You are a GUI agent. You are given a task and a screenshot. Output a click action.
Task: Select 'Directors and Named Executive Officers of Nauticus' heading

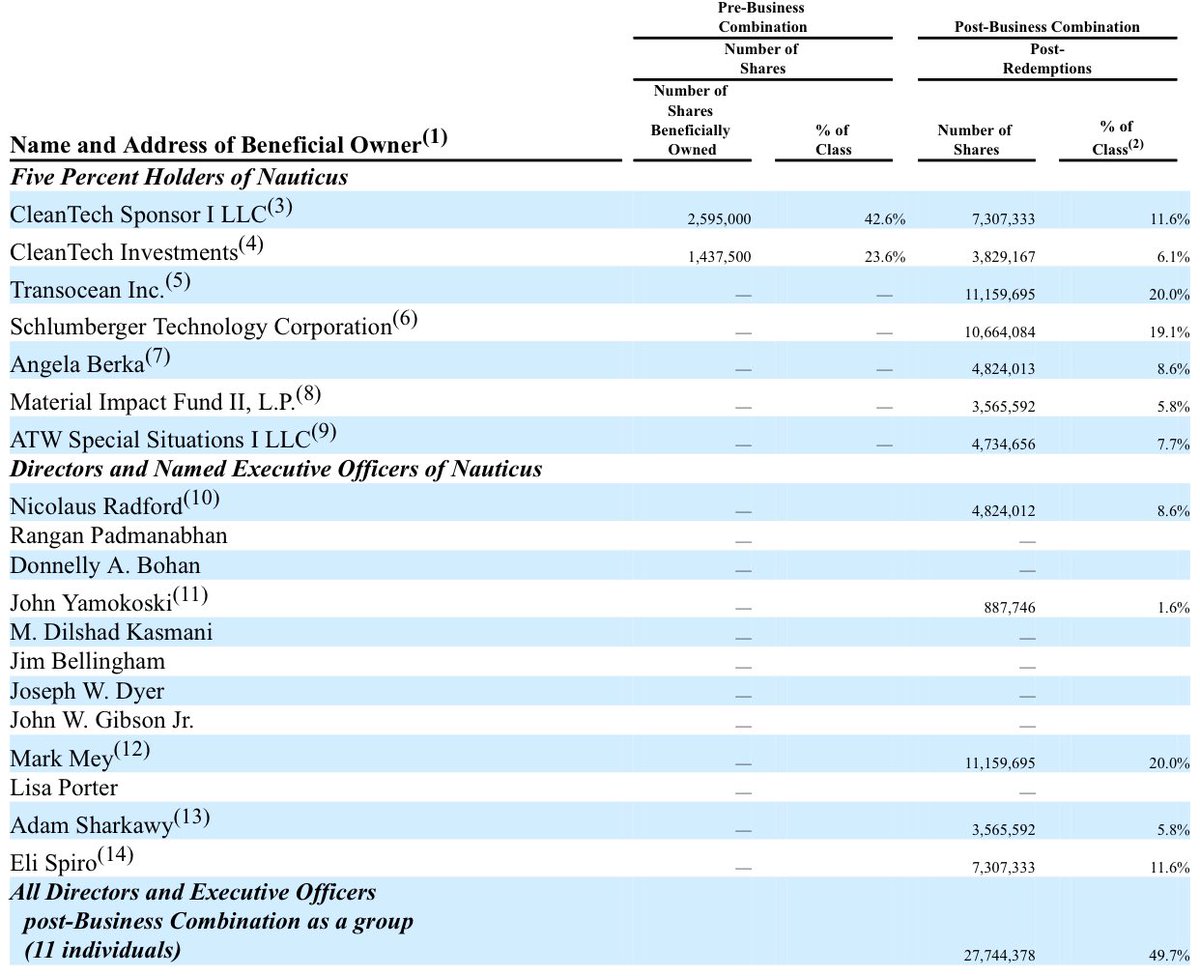[x=276, y=469]
